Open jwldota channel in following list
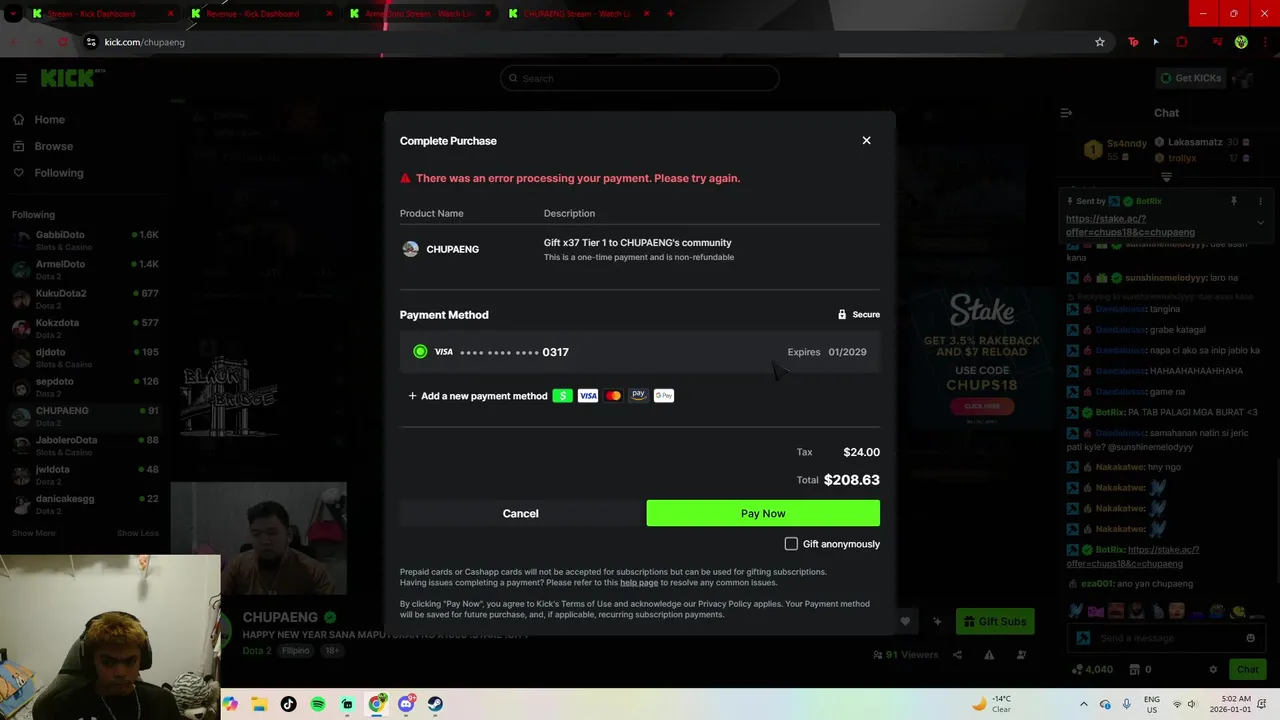Viewport: 1280px width, 720px height. (85, 474)
